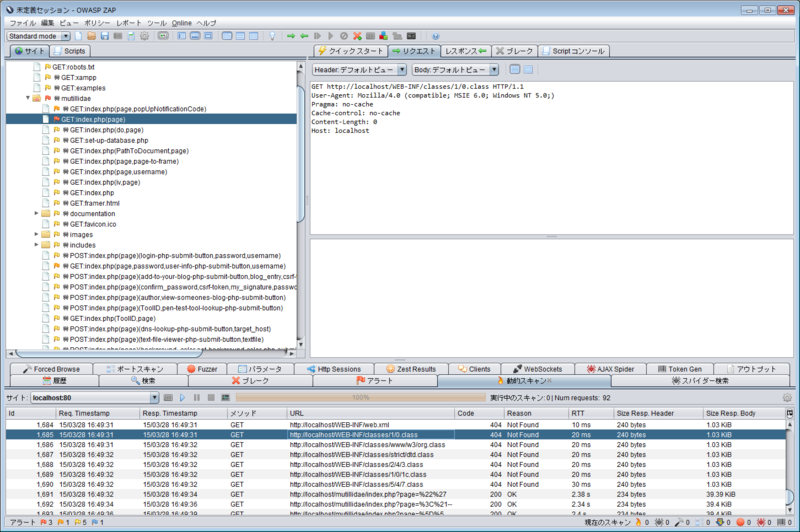Click the green right arrow break icon
800x532 pixels.
[291, 36]
